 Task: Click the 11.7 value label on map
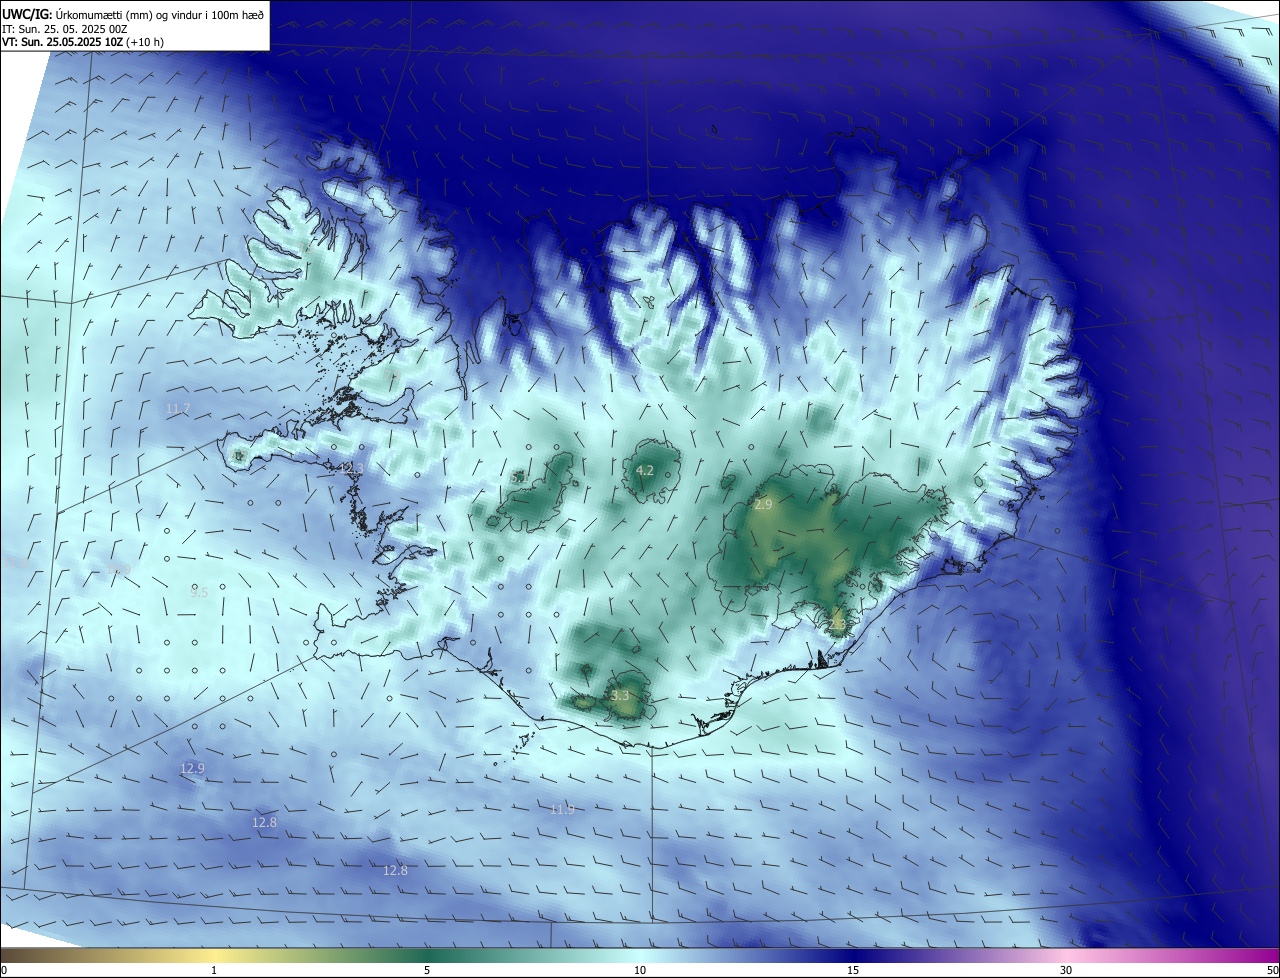pos(177,408)
